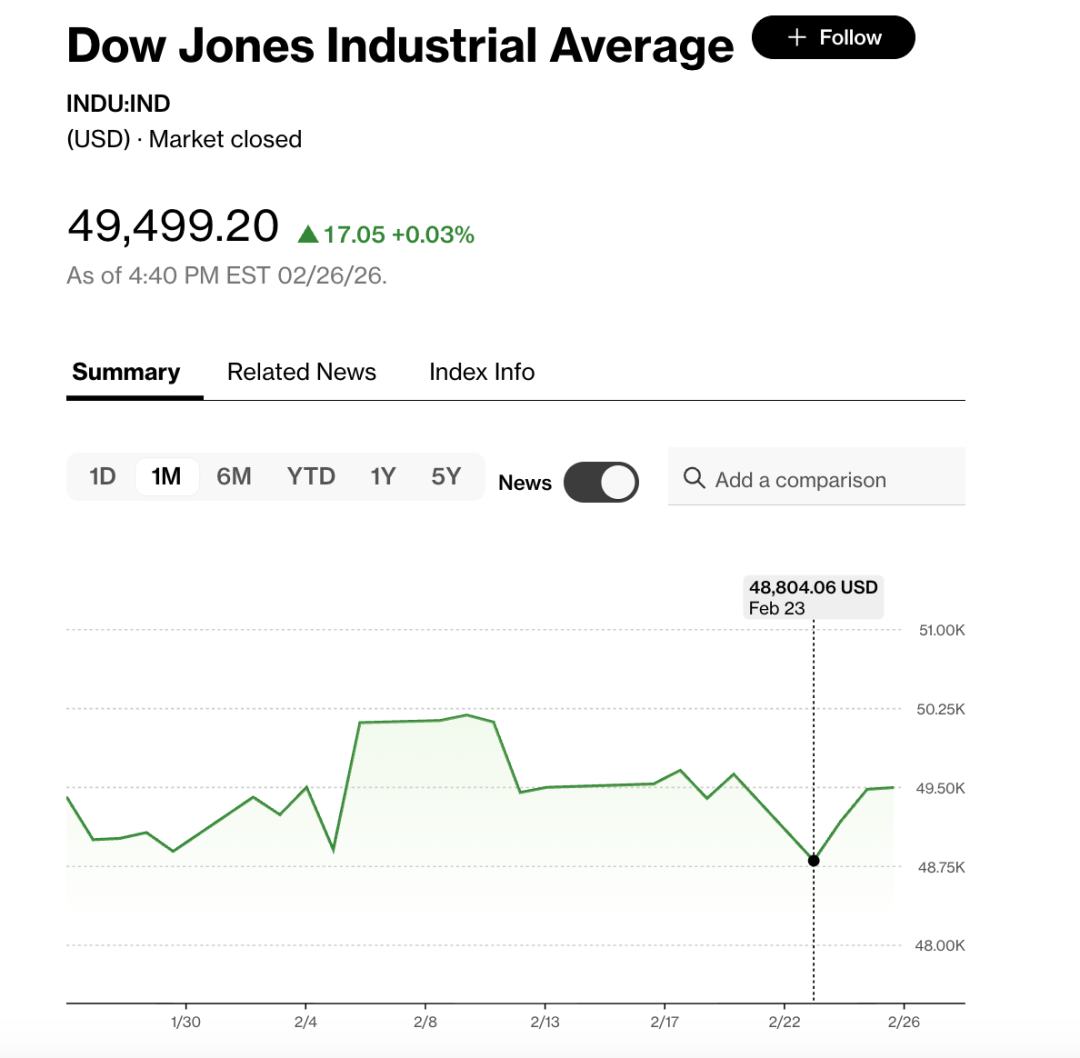Open the Index Info tab

click(x=482, y=372)
